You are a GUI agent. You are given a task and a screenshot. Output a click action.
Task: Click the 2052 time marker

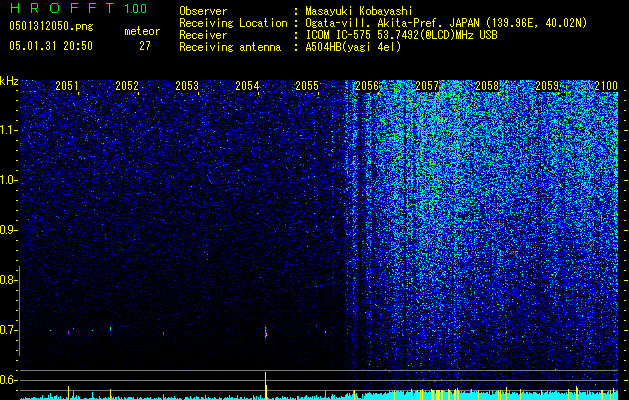tap(127, 86)
